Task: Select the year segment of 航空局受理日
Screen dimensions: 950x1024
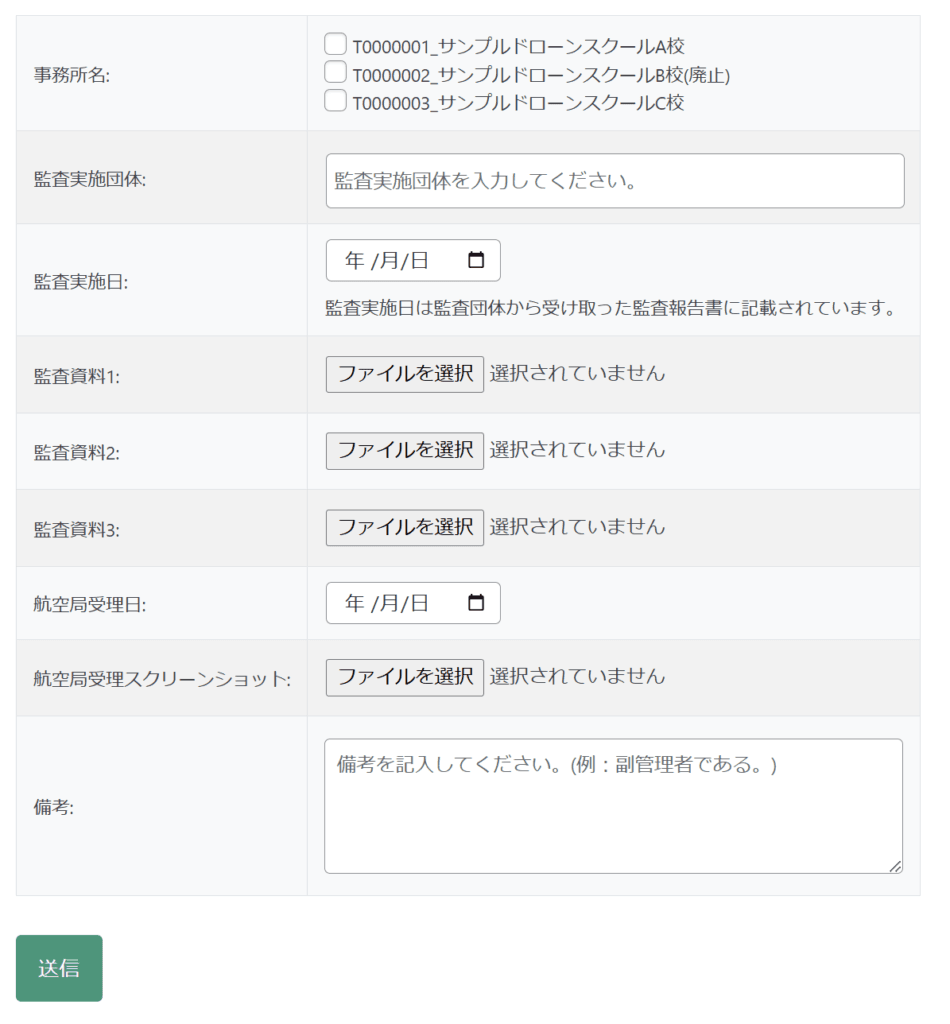Action: coord(354,603)
